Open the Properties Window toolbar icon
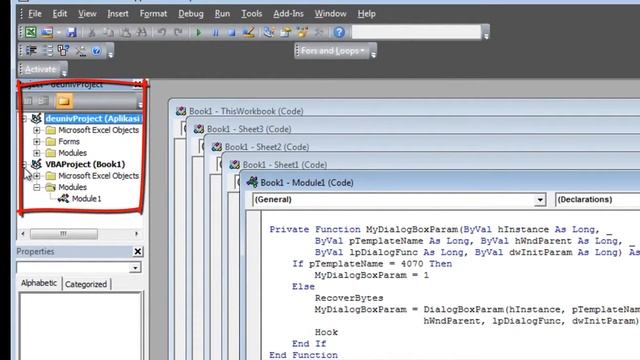 click(x=285, y=32)
